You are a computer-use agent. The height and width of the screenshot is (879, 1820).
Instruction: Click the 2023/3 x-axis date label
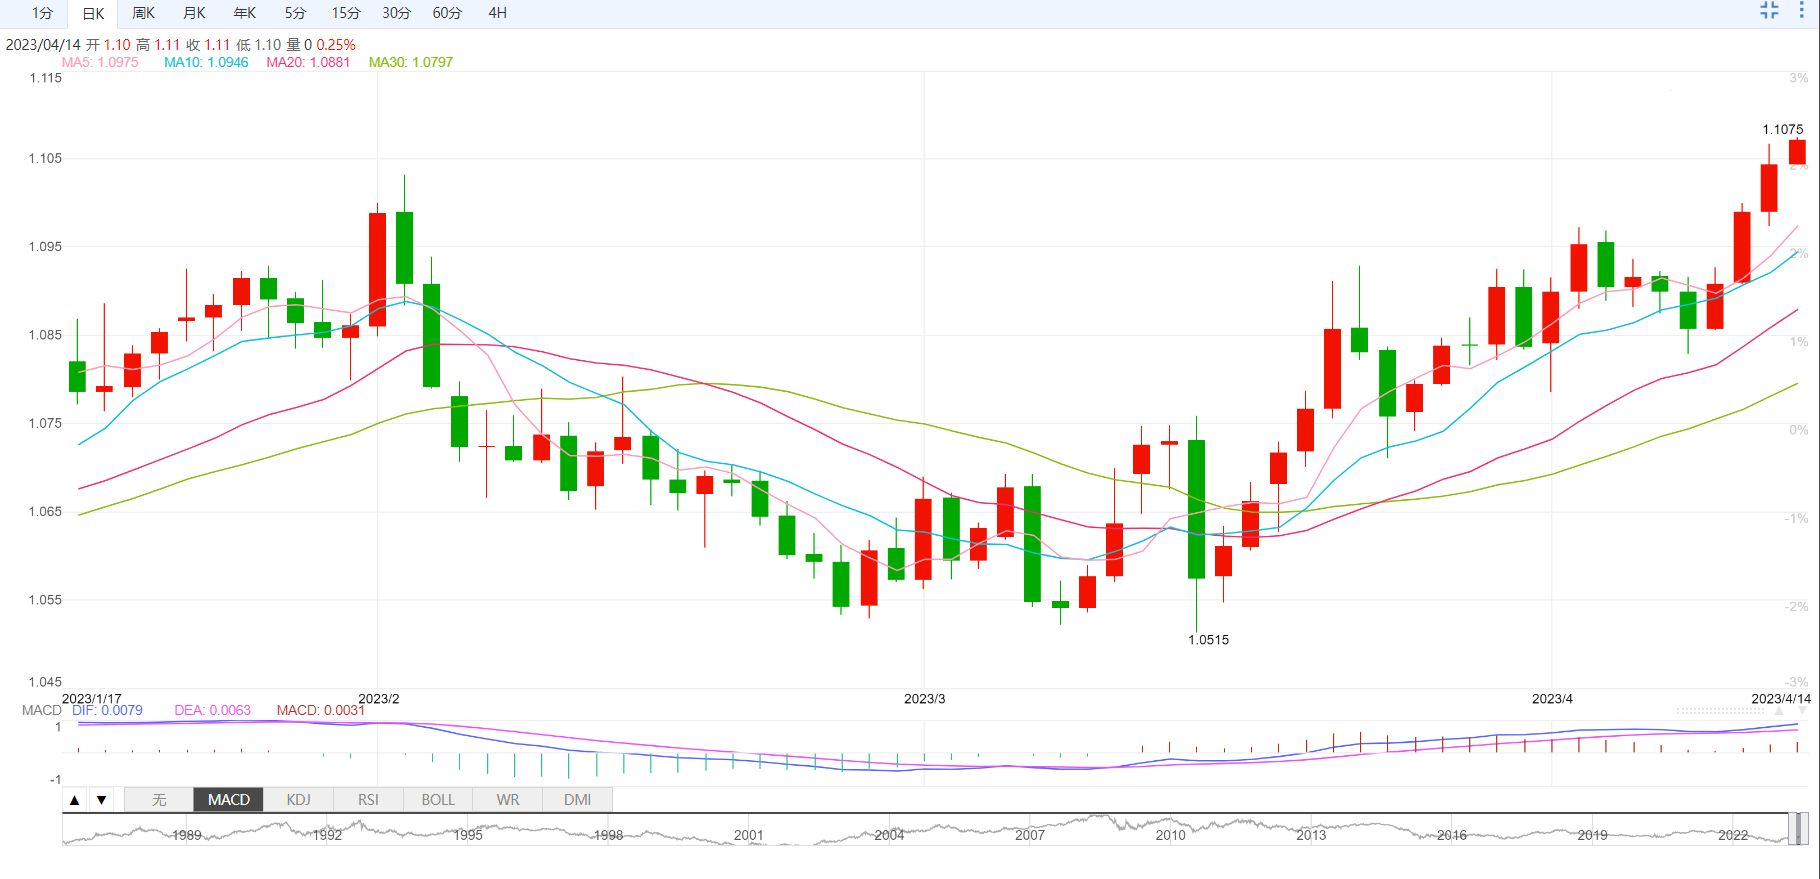(924, 699)
